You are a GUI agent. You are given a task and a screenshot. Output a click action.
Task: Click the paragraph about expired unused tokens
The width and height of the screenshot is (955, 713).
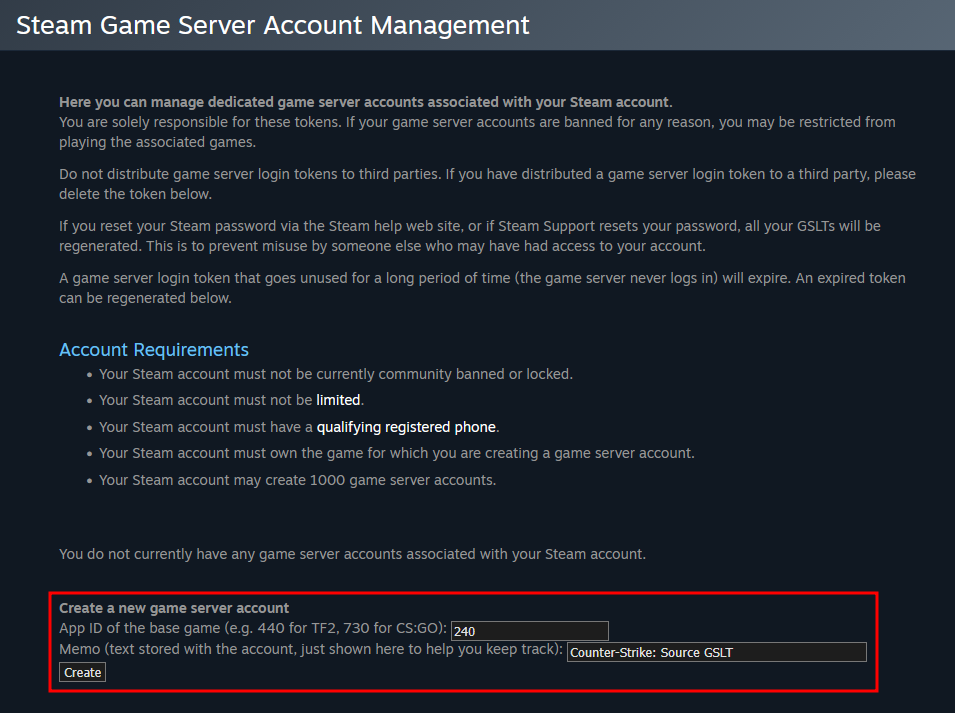pyautogui.click(x=482, y=288)
